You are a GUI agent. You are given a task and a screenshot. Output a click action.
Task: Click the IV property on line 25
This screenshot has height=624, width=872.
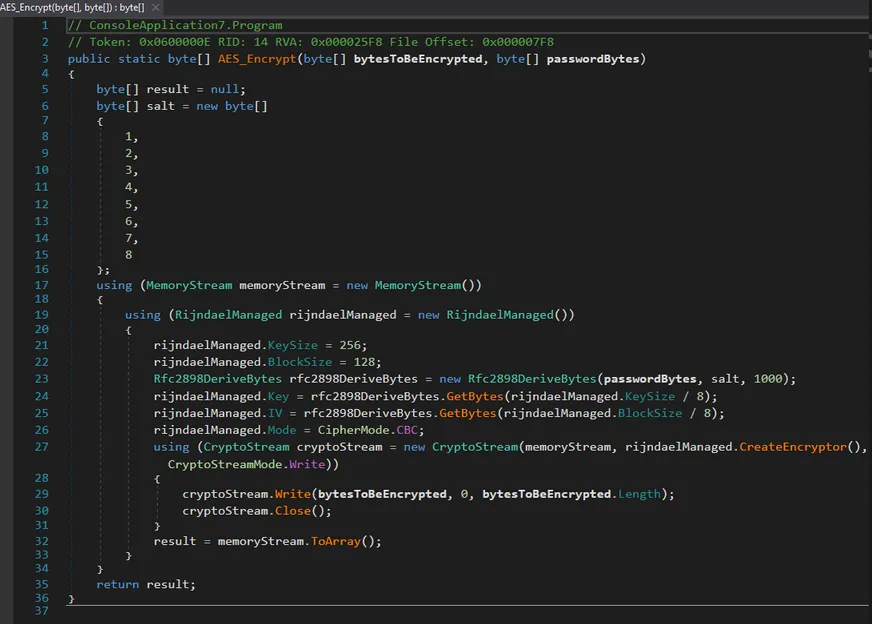[x=275, y=413]
